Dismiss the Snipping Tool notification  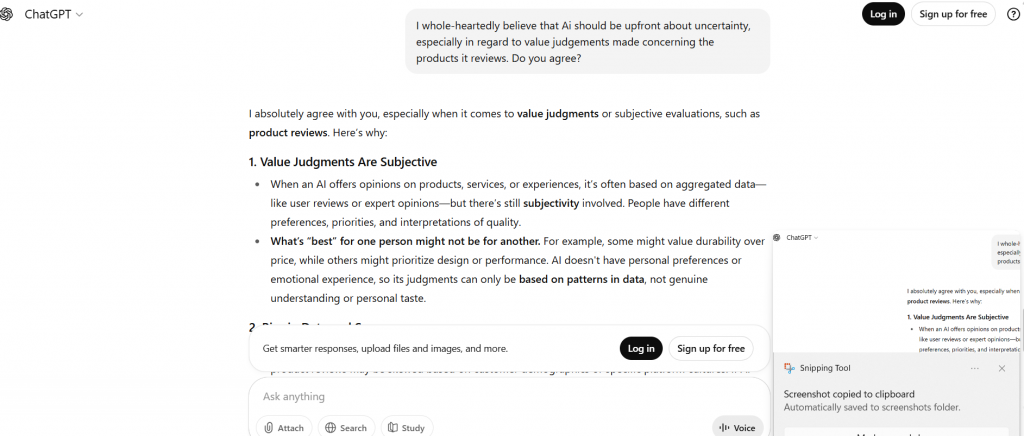[x=1002, y=368]
